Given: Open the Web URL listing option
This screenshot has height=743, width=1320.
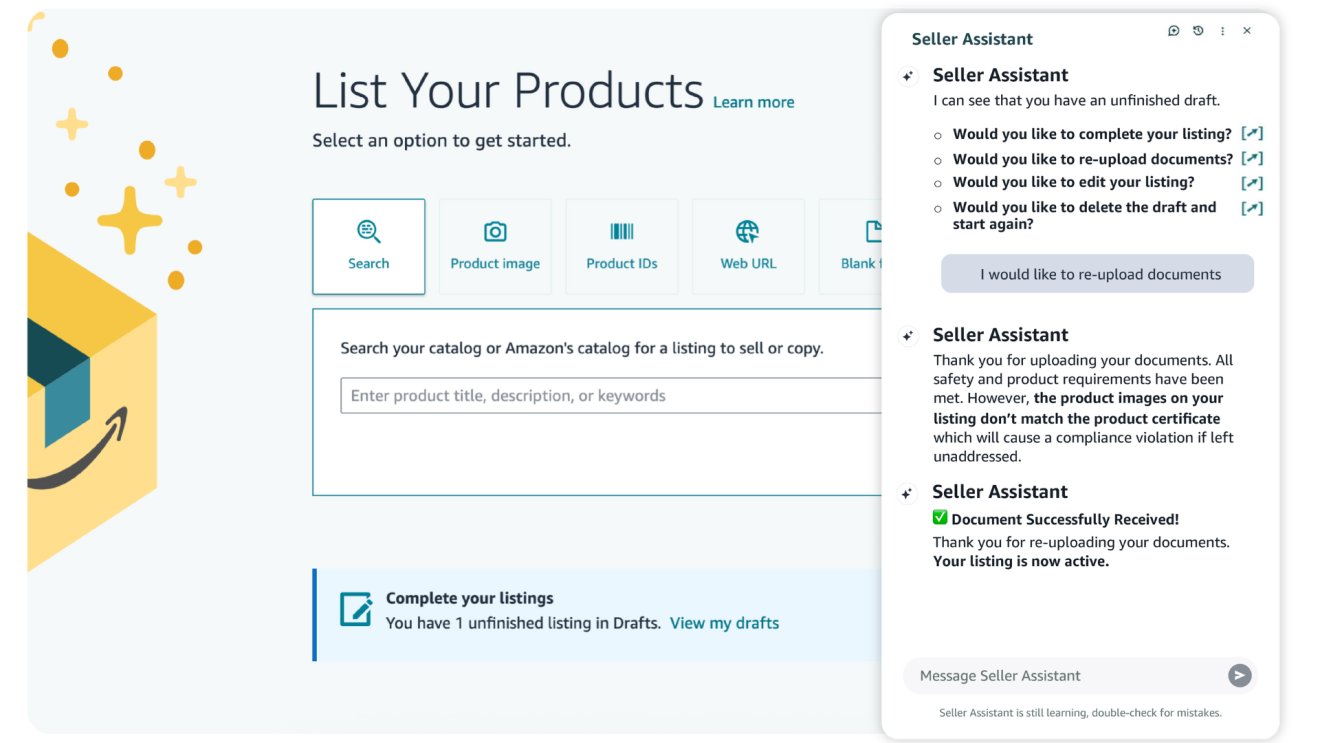Looking at the screenshot, I should [748, 246].
